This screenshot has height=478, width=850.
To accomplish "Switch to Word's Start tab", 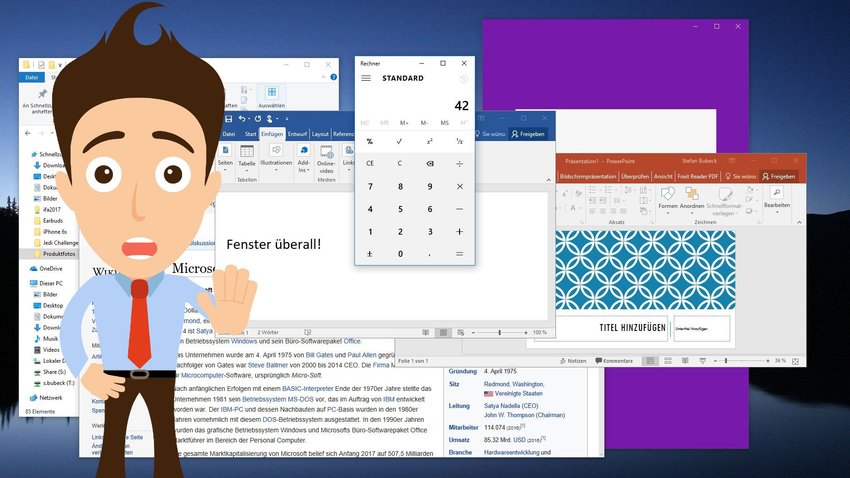I will (x=250, y=134).
